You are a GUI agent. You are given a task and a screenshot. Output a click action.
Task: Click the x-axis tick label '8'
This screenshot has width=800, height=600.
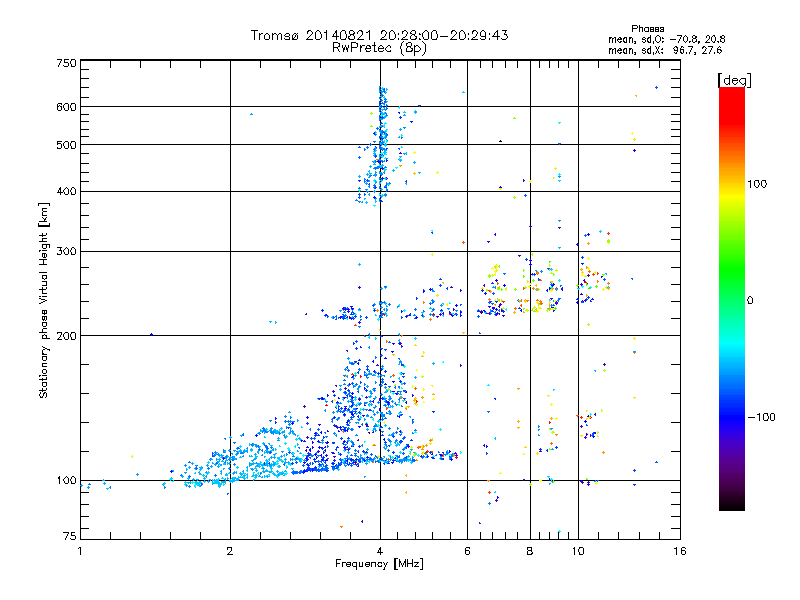[x=530, y=551]
